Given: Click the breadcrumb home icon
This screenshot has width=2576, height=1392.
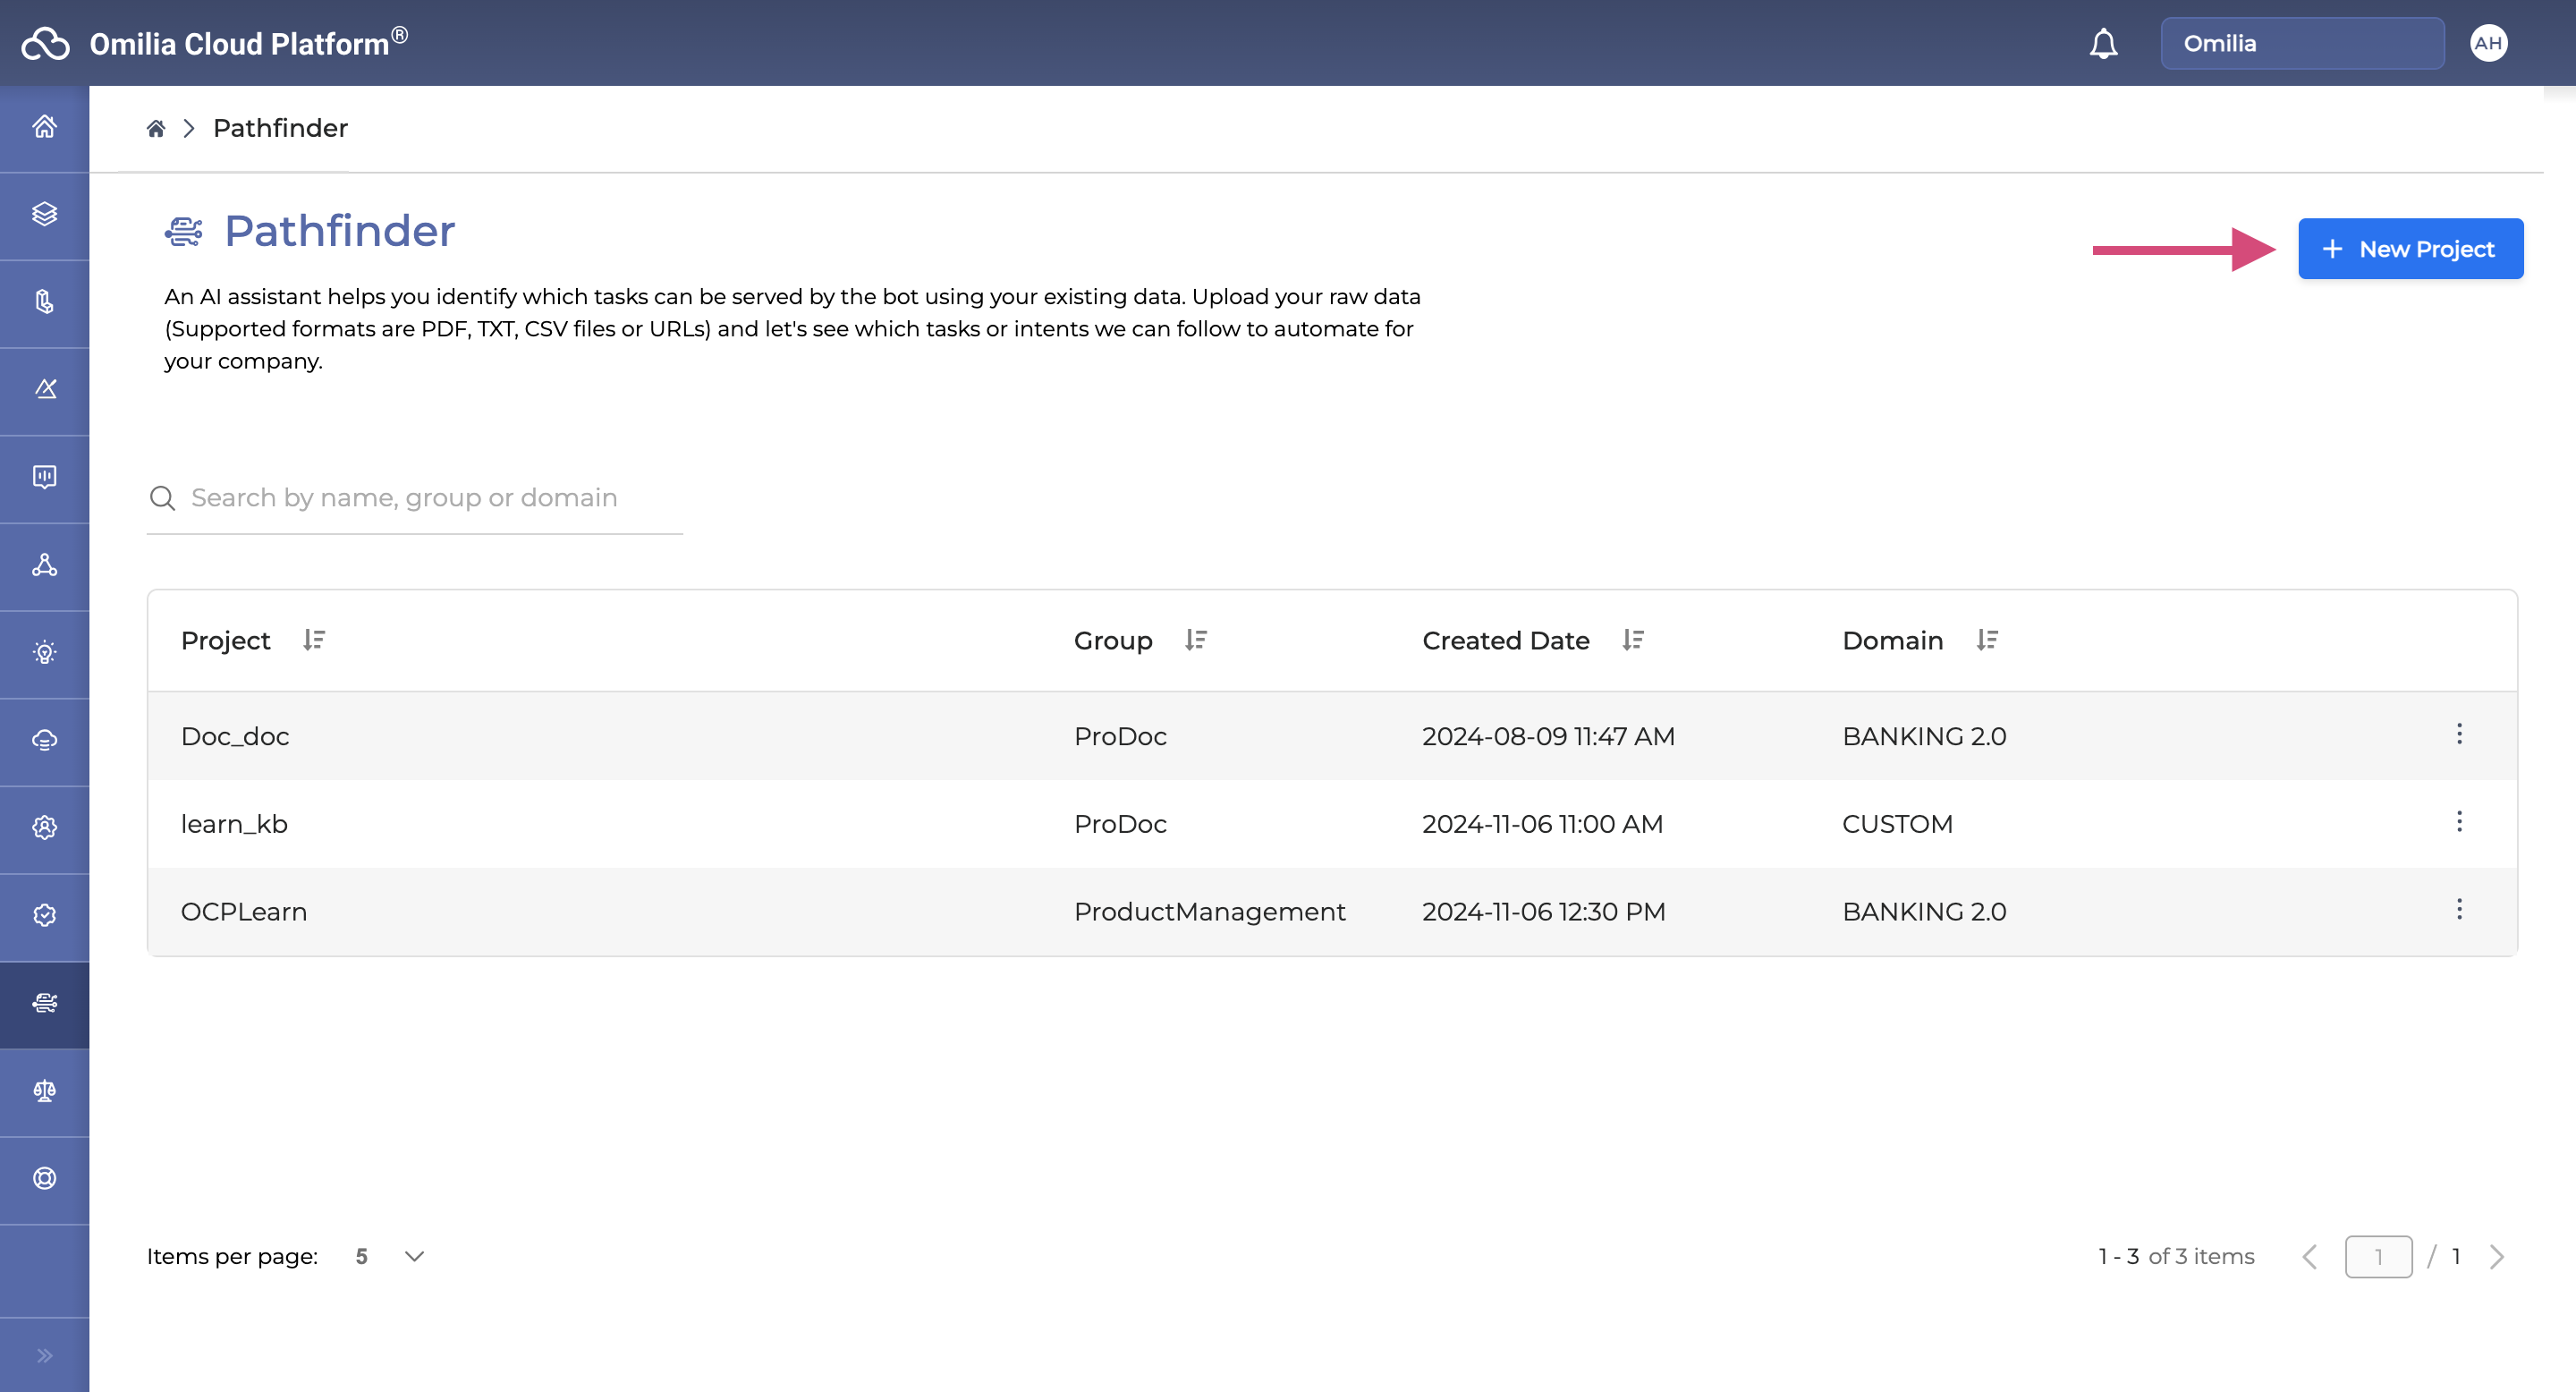Looking at the screenshot, I should (x=155, y=128).
